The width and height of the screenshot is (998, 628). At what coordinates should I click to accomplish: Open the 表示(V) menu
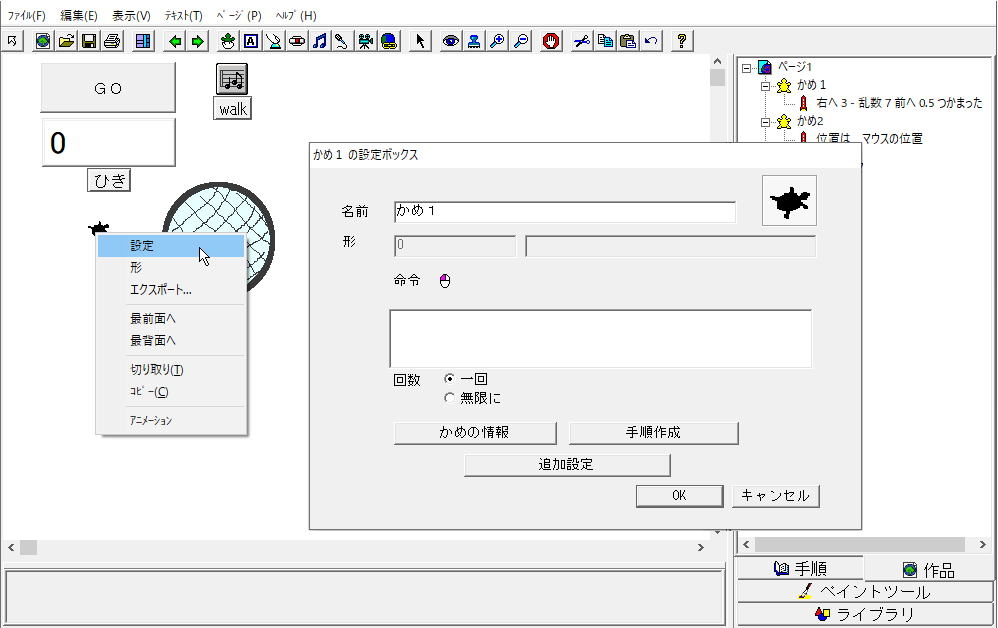click(131, 15)
